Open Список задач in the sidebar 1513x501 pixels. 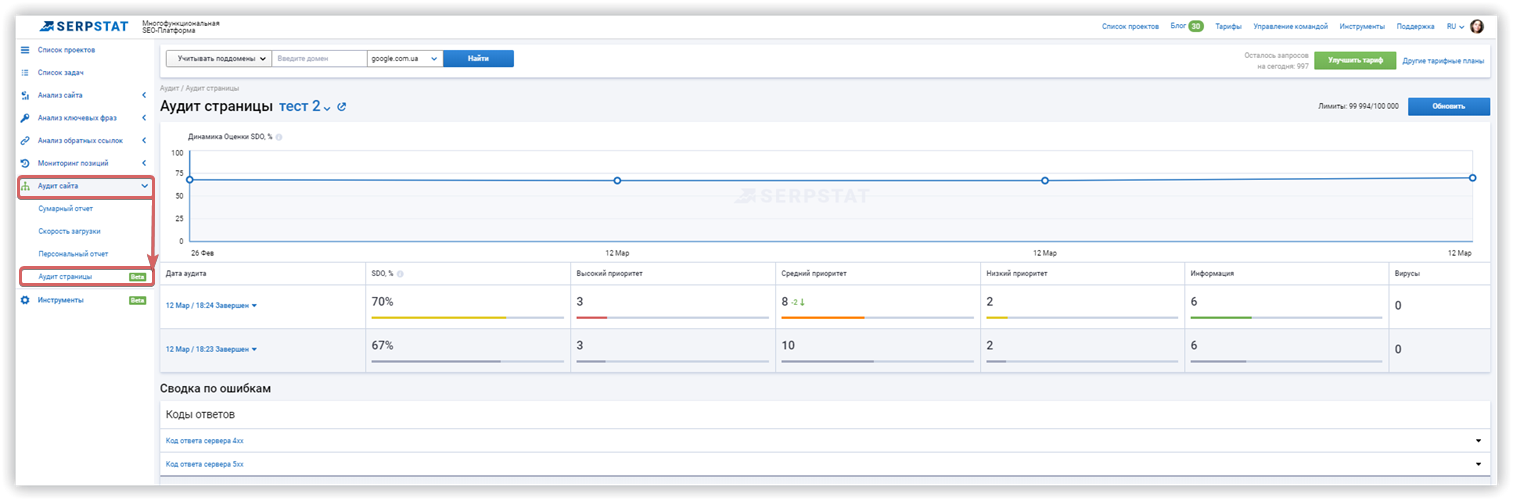coord(60,73)
